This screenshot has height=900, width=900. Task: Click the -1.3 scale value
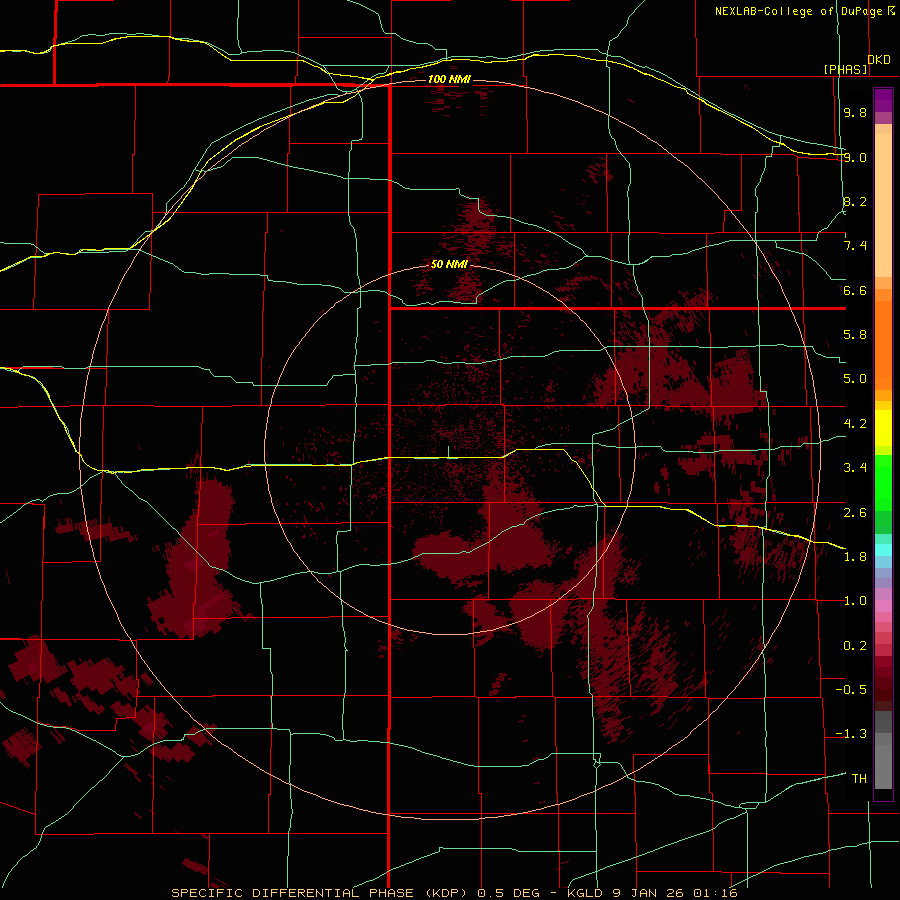tap(851, 734)
